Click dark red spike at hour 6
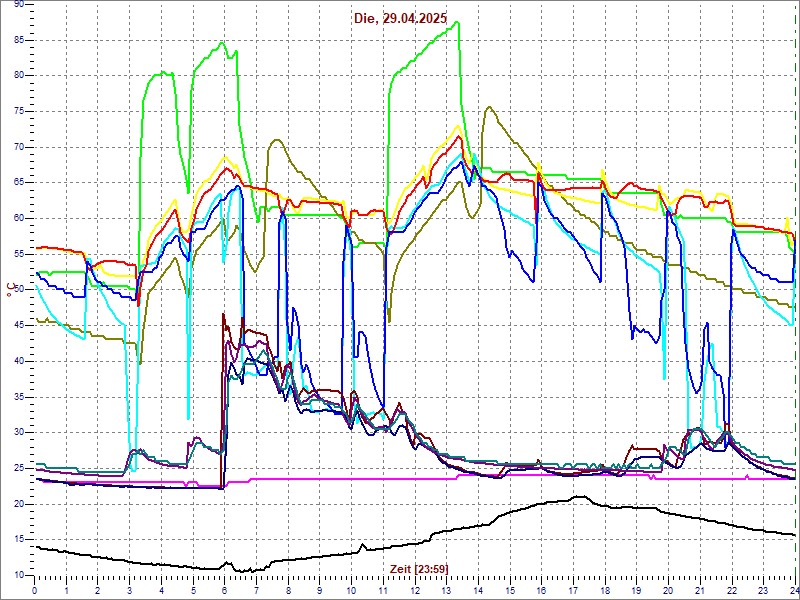Screen dimensions: 800x600 point(224,315)
